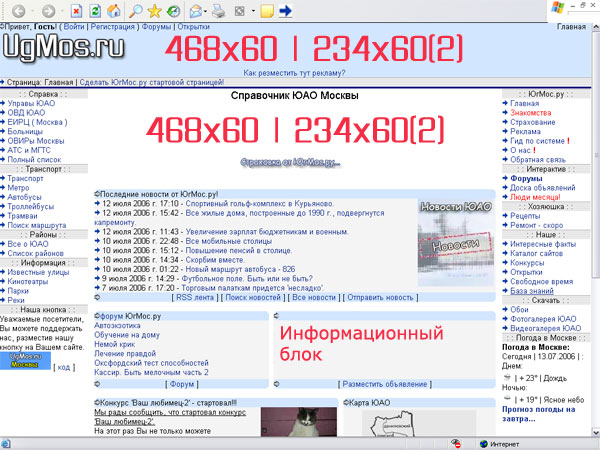Click 'Как разместить тут рекламу?' link

pyautogui.click(x=294, y=73)
